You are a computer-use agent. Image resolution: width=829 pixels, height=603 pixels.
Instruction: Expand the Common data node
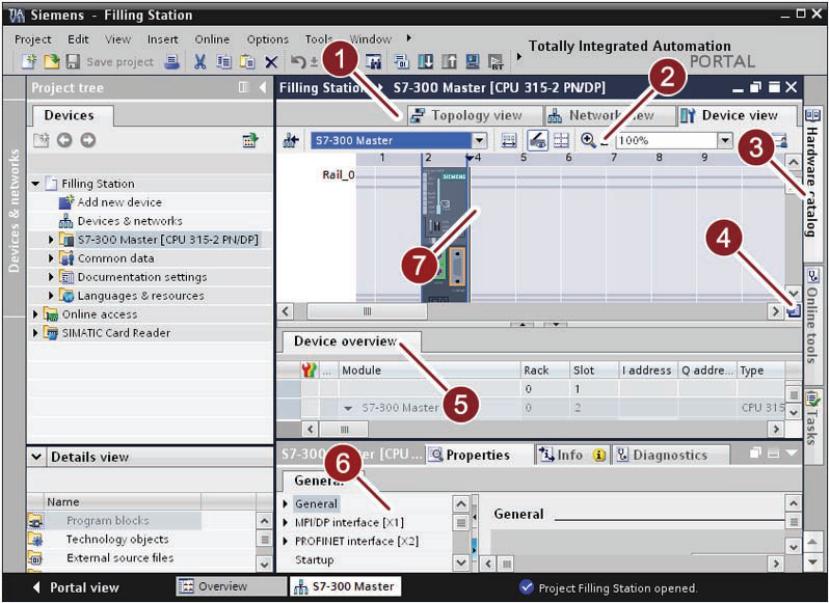click(x=51, y=258)
